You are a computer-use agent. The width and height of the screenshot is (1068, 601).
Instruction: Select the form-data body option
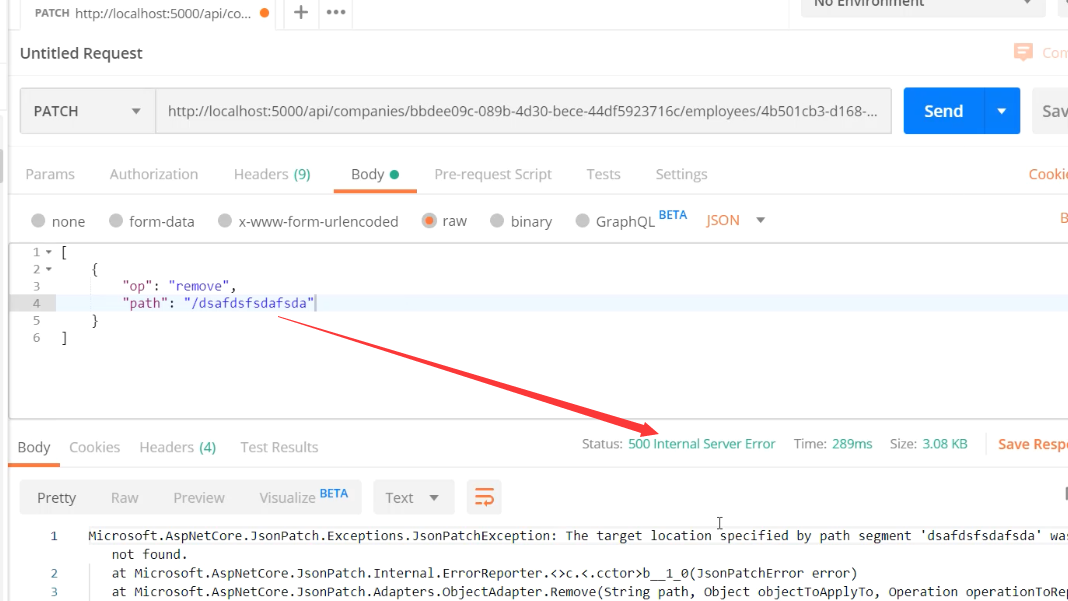click(x=116, y=221)
